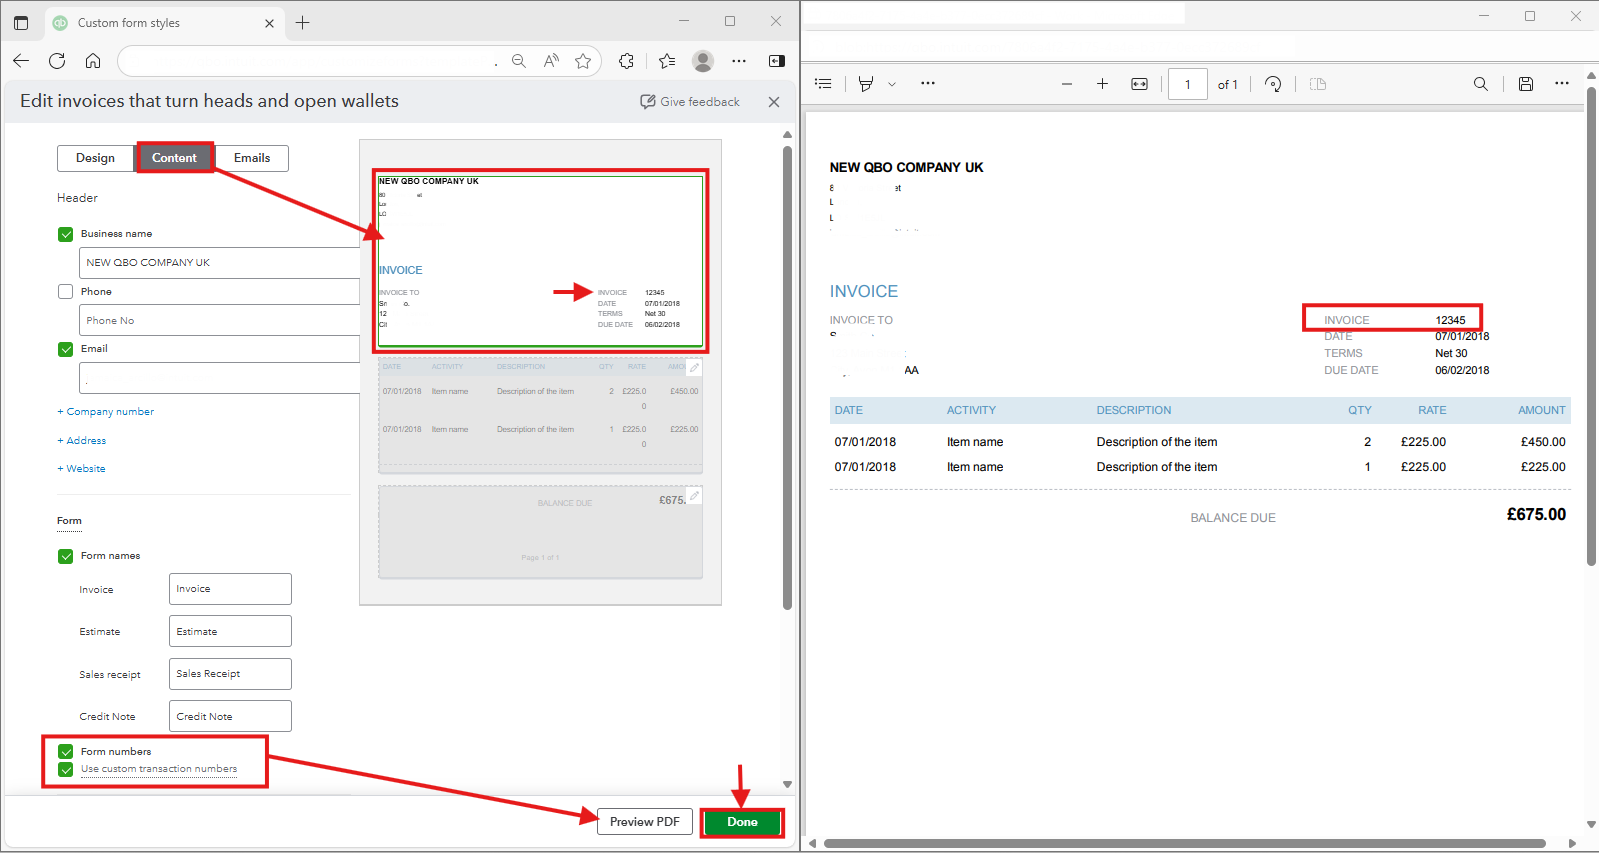1599x853 pixels.
Task: Open the browser home page icon
Action: pos(93,61)
